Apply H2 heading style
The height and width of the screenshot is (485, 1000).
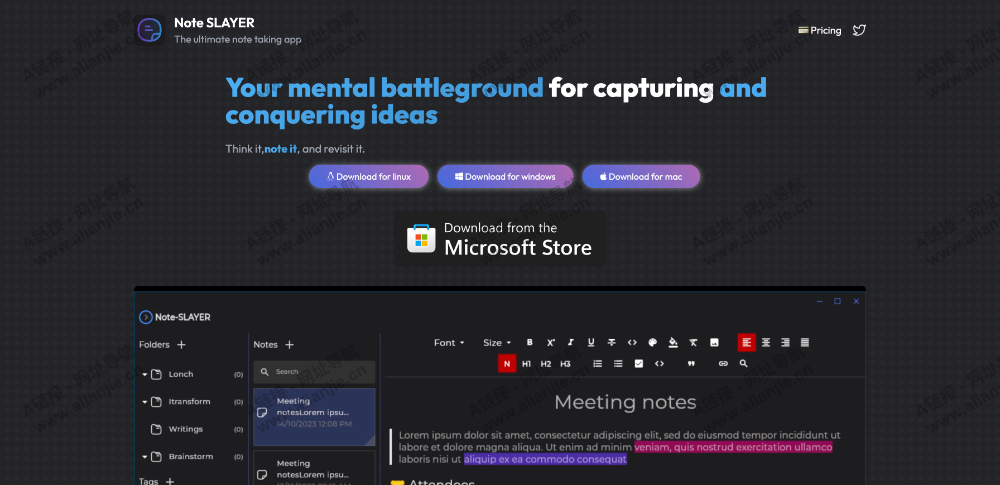(x=546, y=364)
